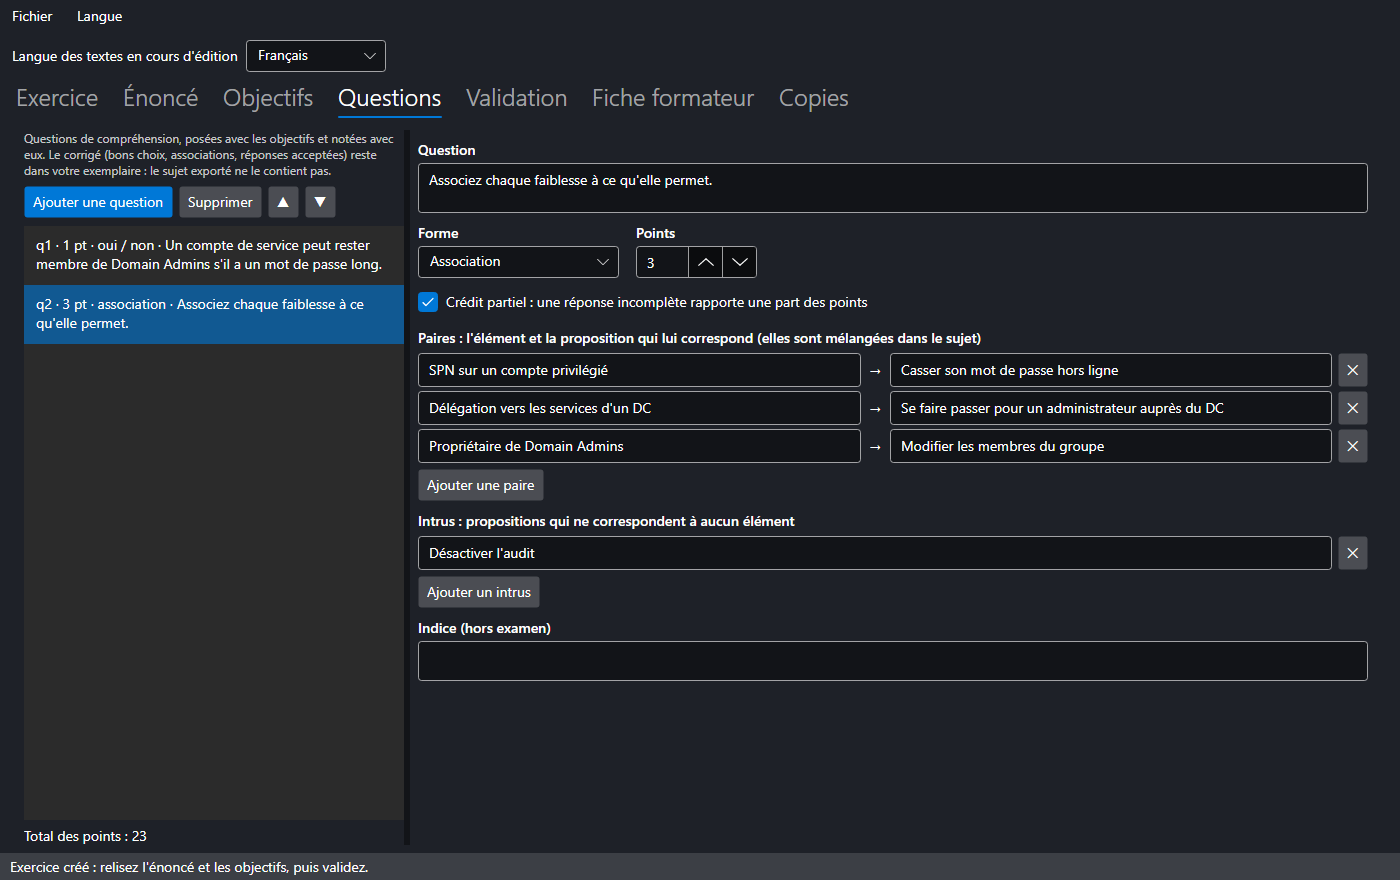Viewport: 1400px width, 880px height.
Task: Select question q2 association in the list
Action: pos(214,314)
